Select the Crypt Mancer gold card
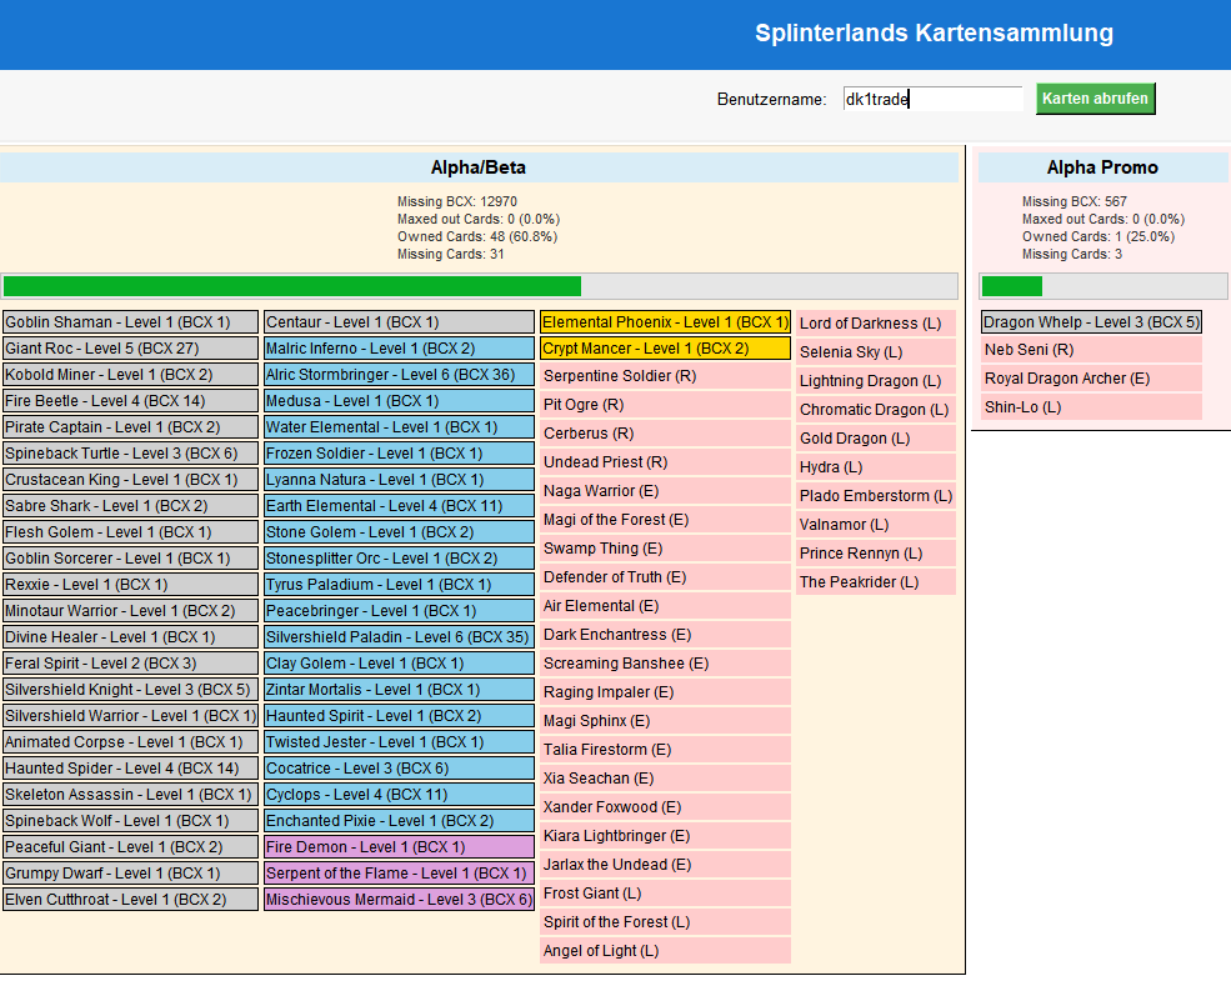 click(665, 348)
